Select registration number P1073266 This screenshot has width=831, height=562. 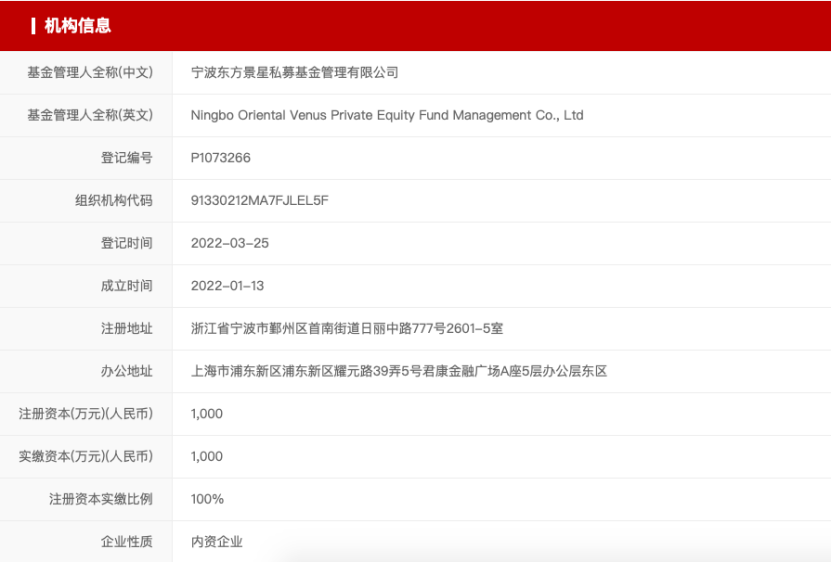click(220, 158)
